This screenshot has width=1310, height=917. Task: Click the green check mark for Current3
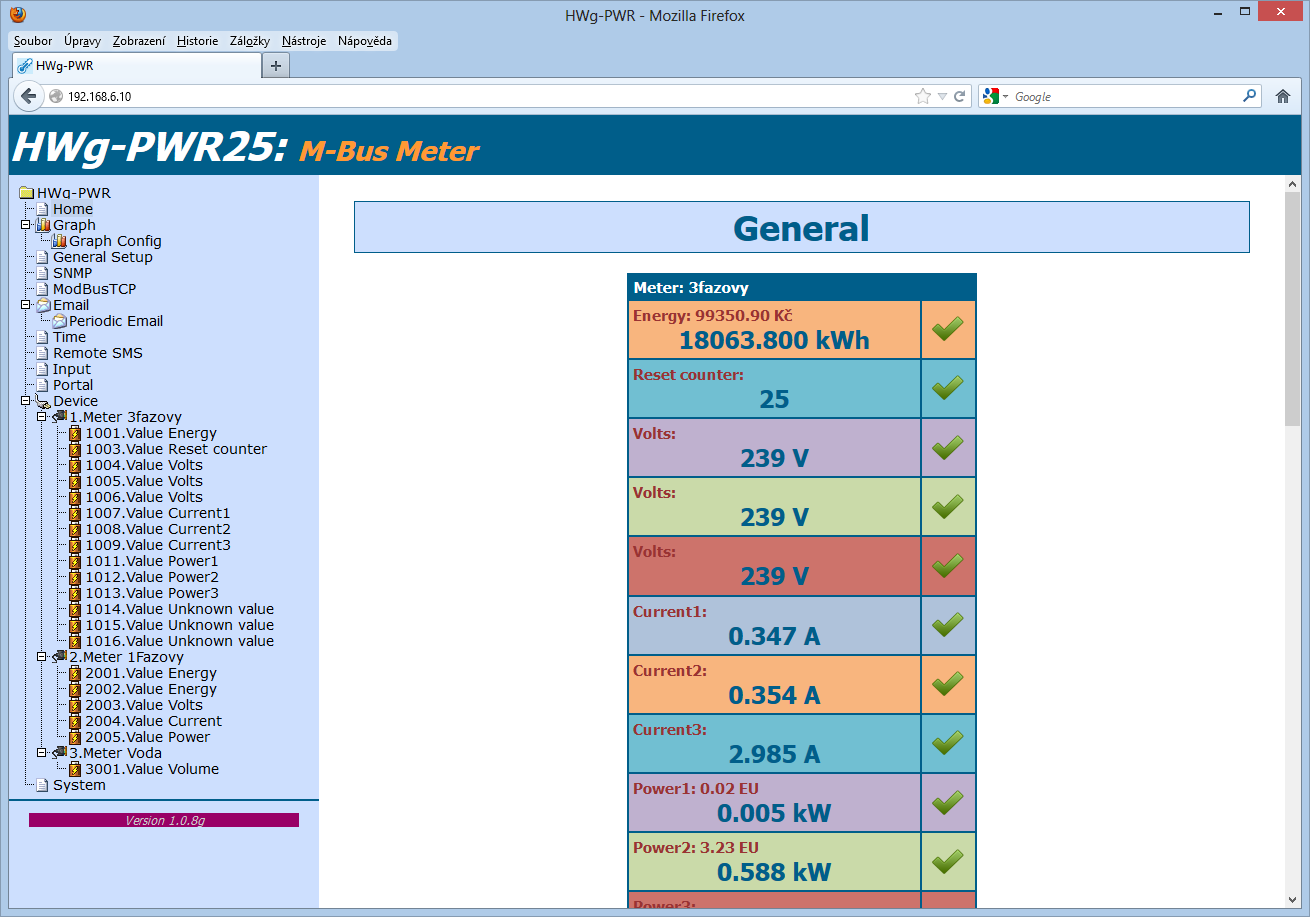(947, 743)
